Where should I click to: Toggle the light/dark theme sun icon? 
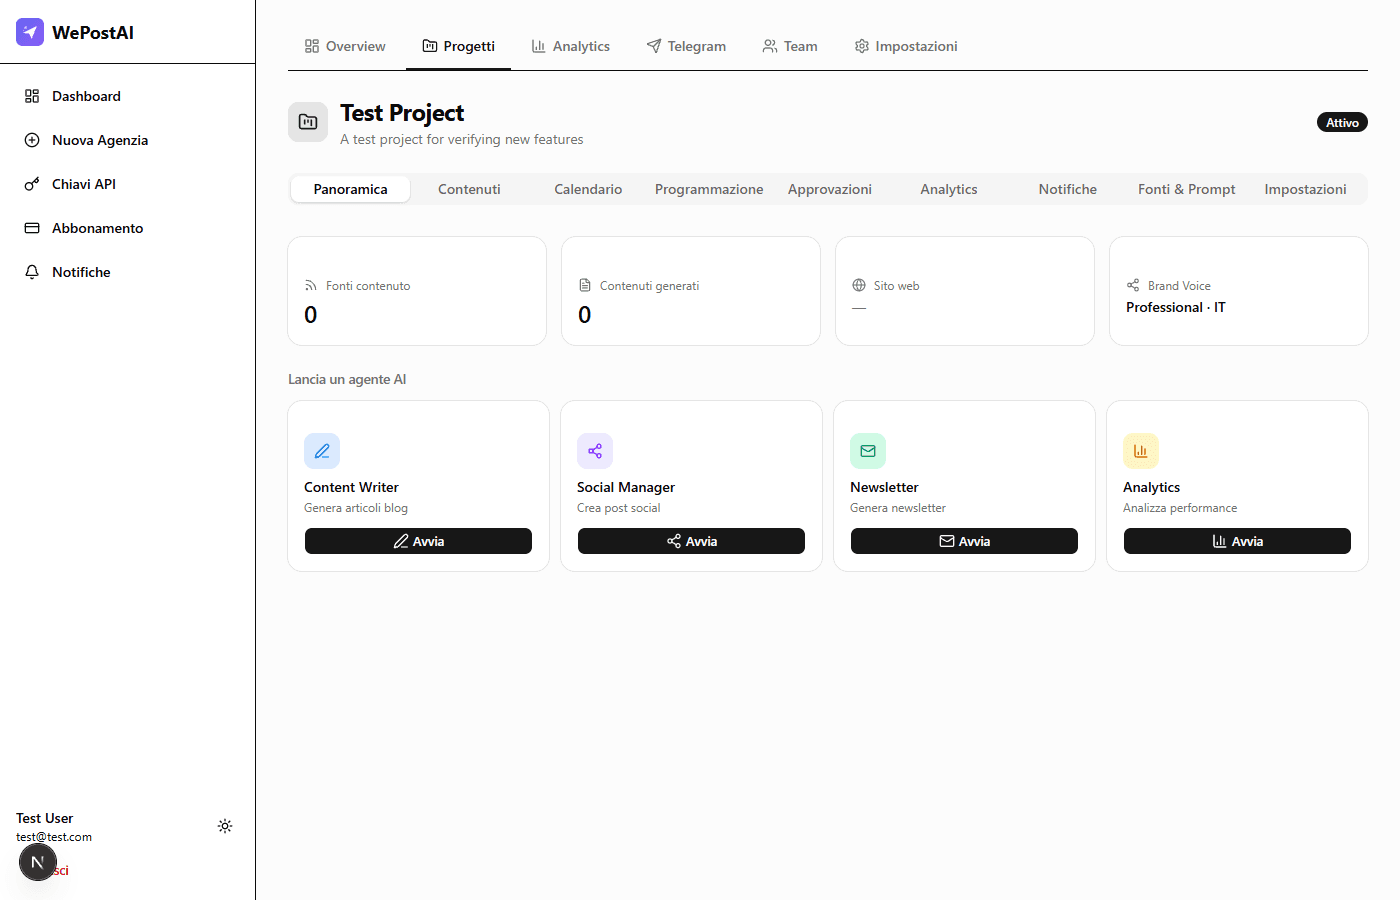(x=225, y=826)
